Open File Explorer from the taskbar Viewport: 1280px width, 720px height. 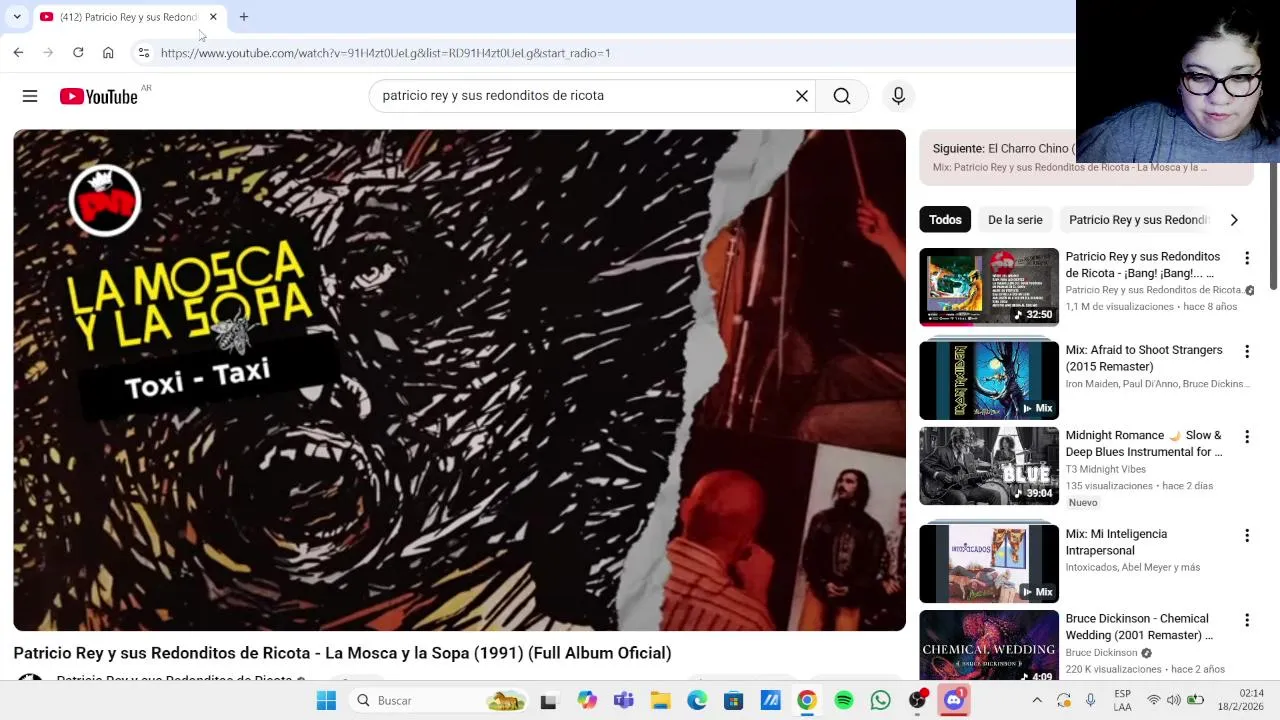tap(660, 700)
